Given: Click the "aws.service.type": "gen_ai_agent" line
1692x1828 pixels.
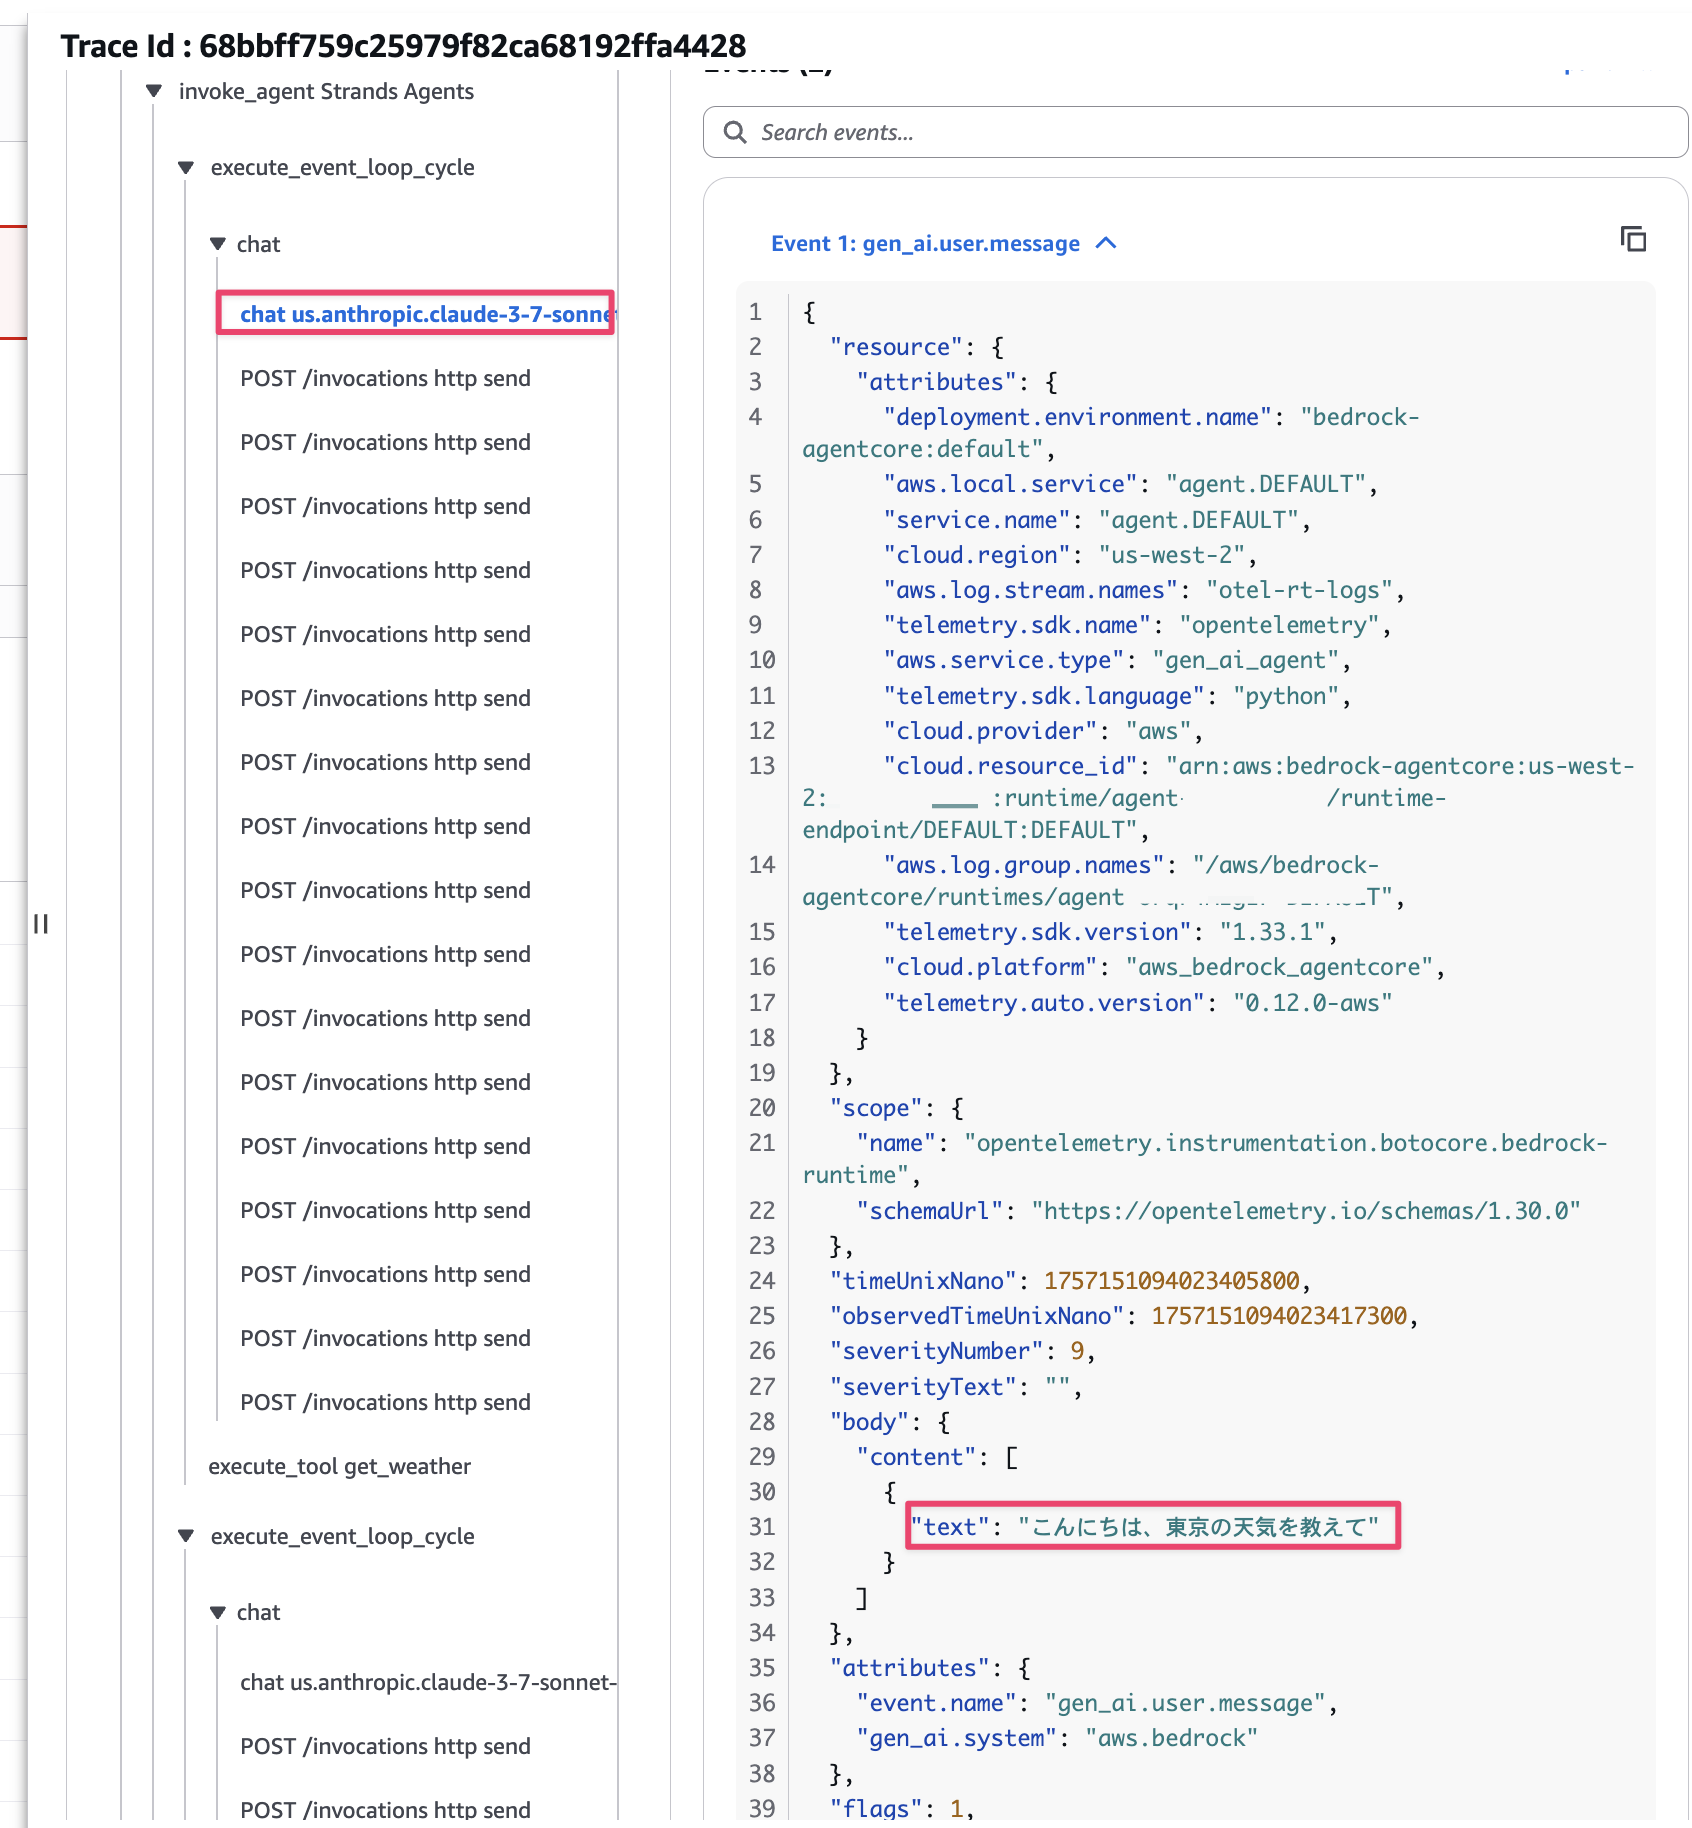Looking at the screenshot, I should [1117, 660].
